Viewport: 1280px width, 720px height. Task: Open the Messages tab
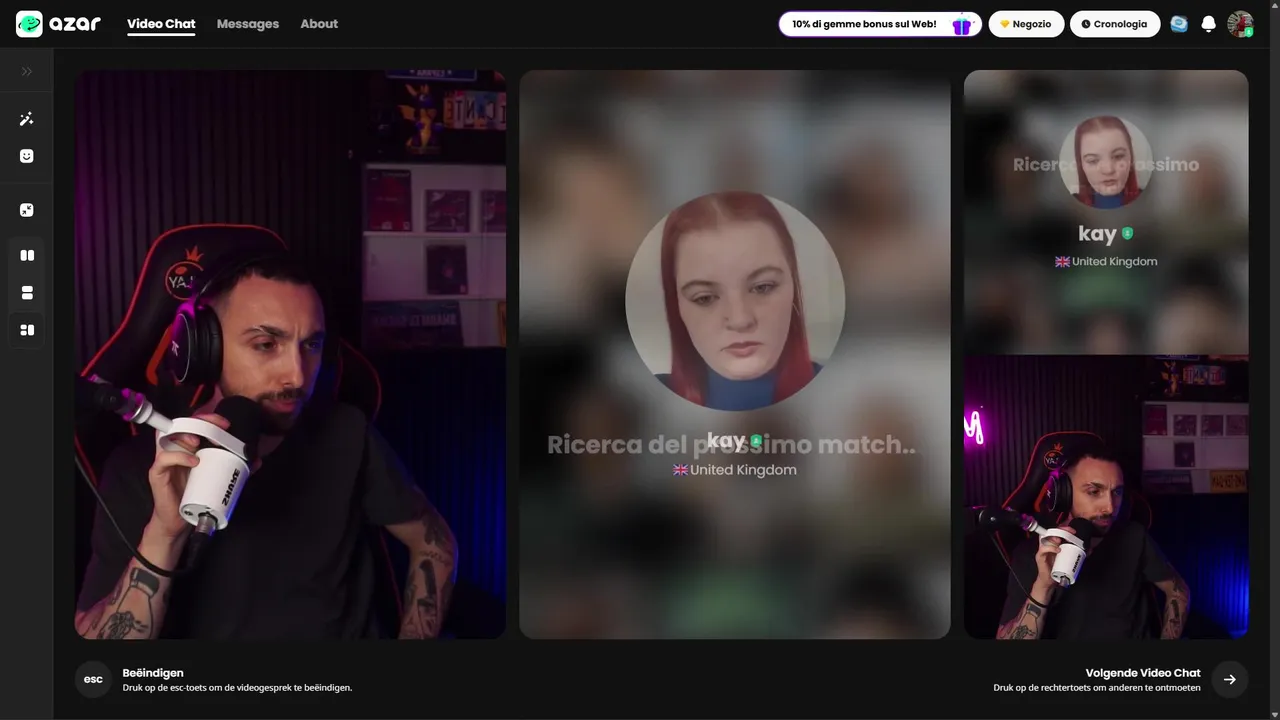(248, 24)
